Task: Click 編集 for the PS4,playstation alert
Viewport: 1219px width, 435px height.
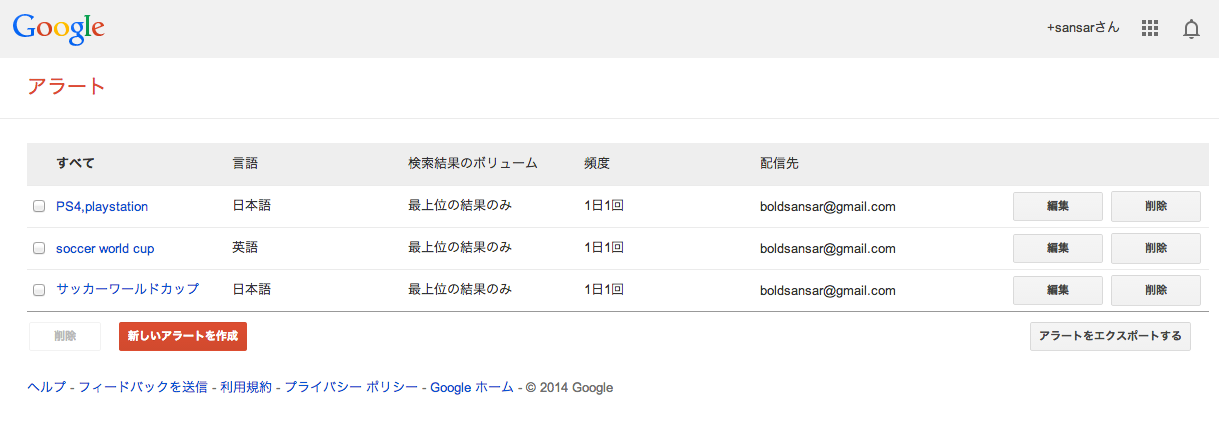Action: [1058, 207]
